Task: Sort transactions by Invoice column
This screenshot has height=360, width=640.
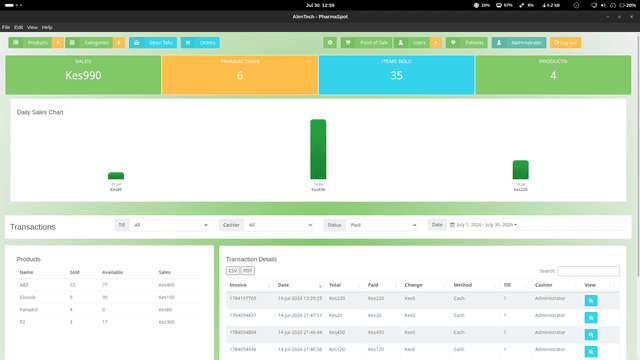Action: (250, 285)
